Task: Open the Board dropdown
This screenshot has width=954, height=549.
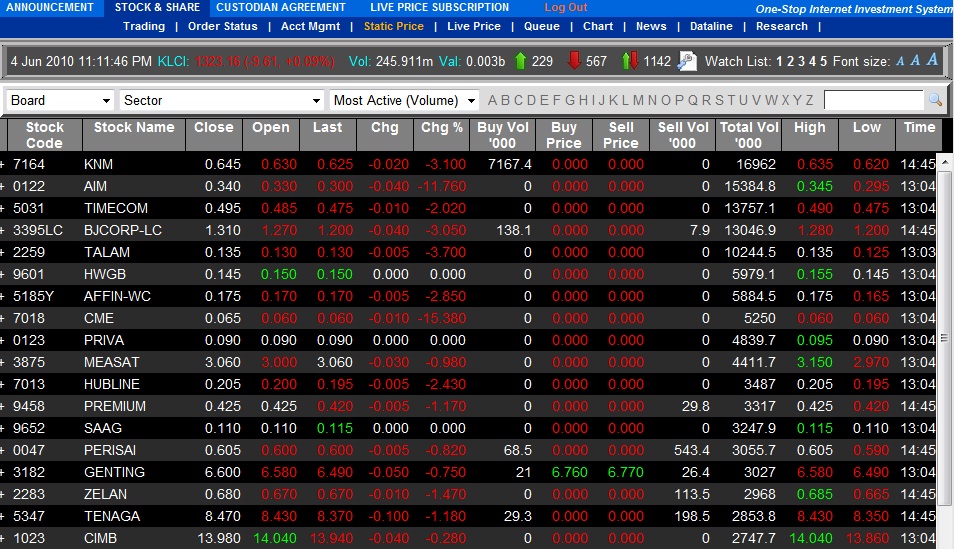Action: [60, 100]
